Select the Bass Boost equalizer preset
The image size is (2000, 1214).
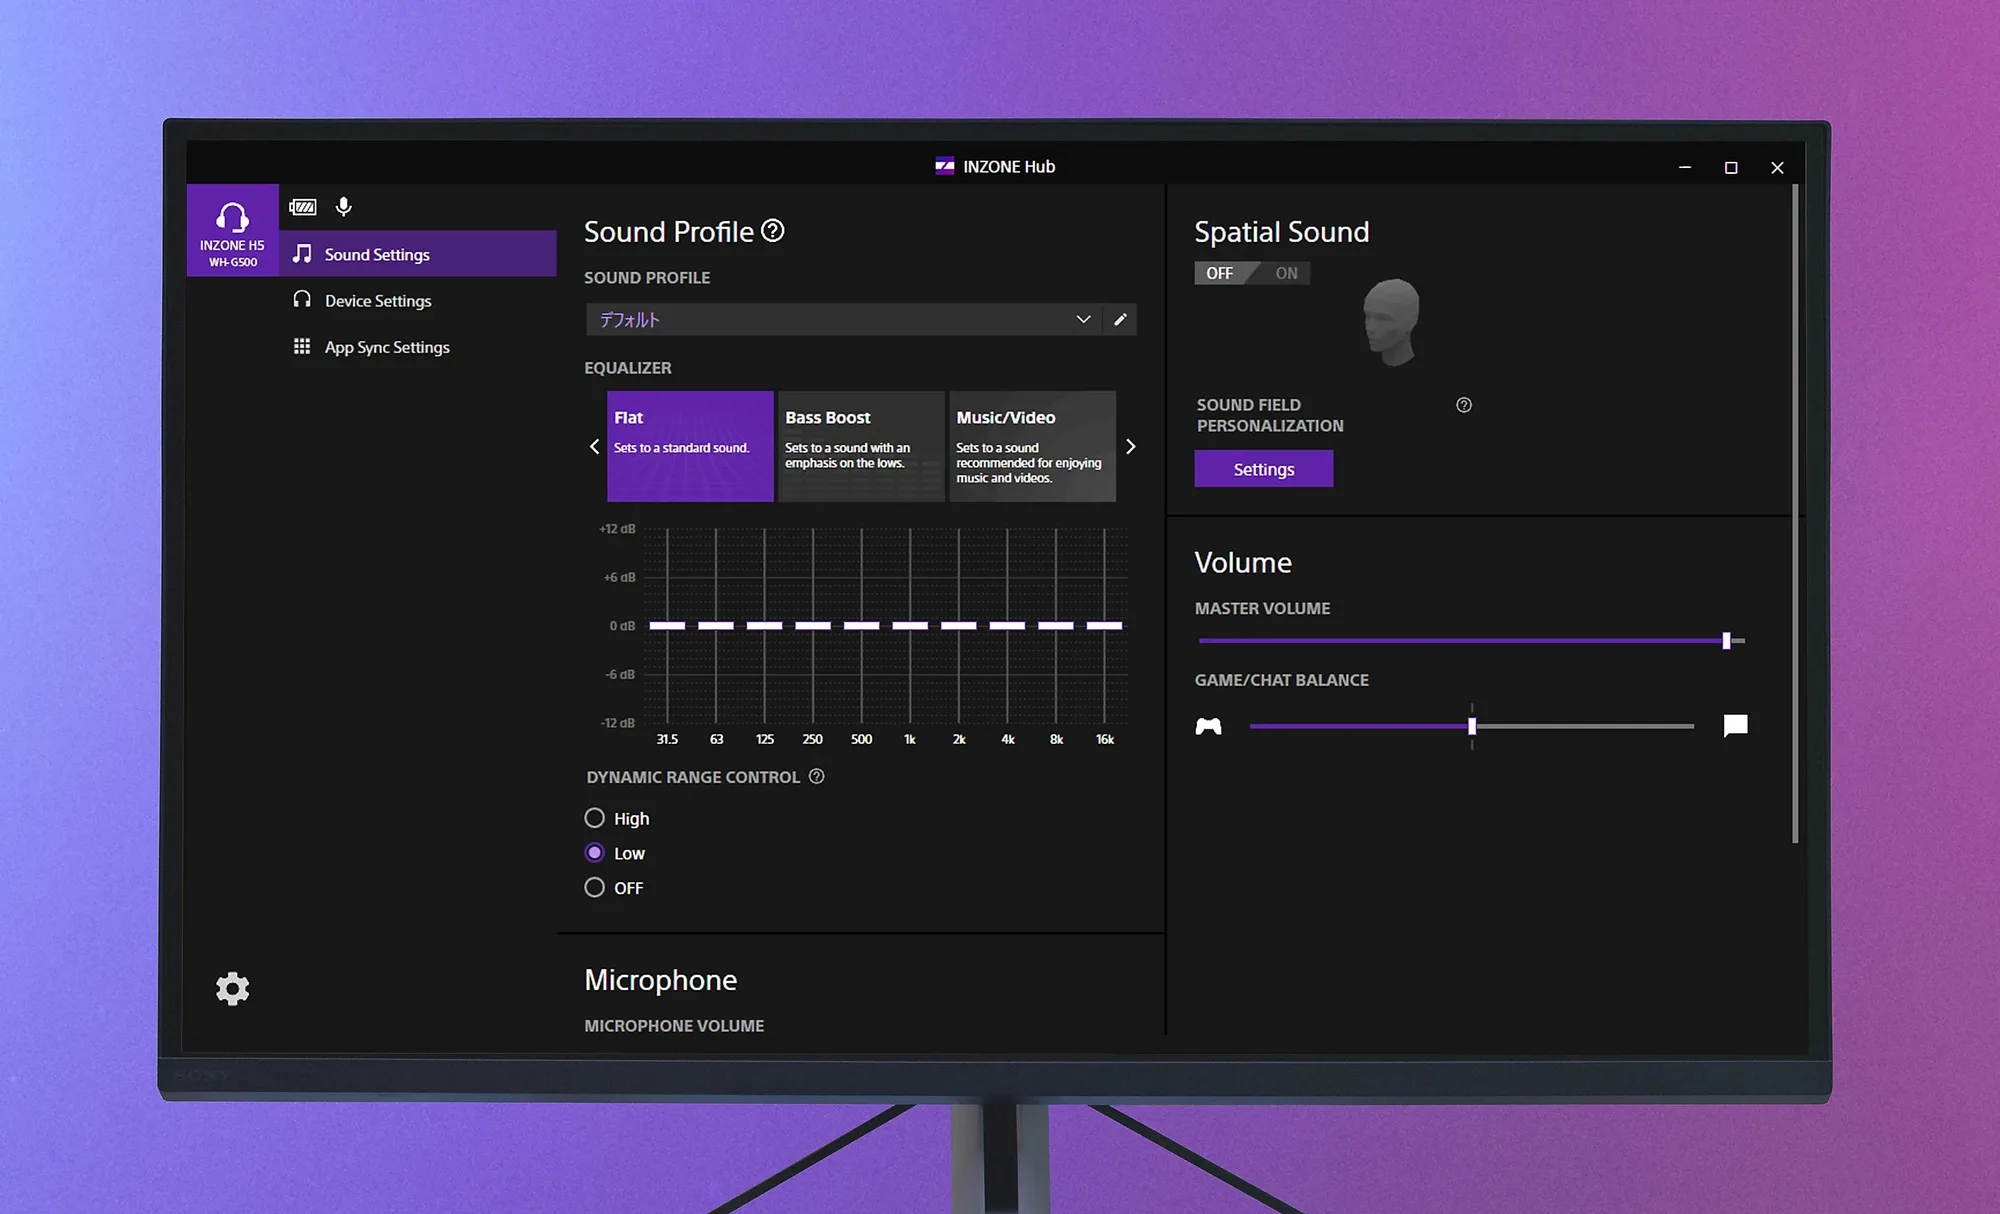click(x=861, y=446)
